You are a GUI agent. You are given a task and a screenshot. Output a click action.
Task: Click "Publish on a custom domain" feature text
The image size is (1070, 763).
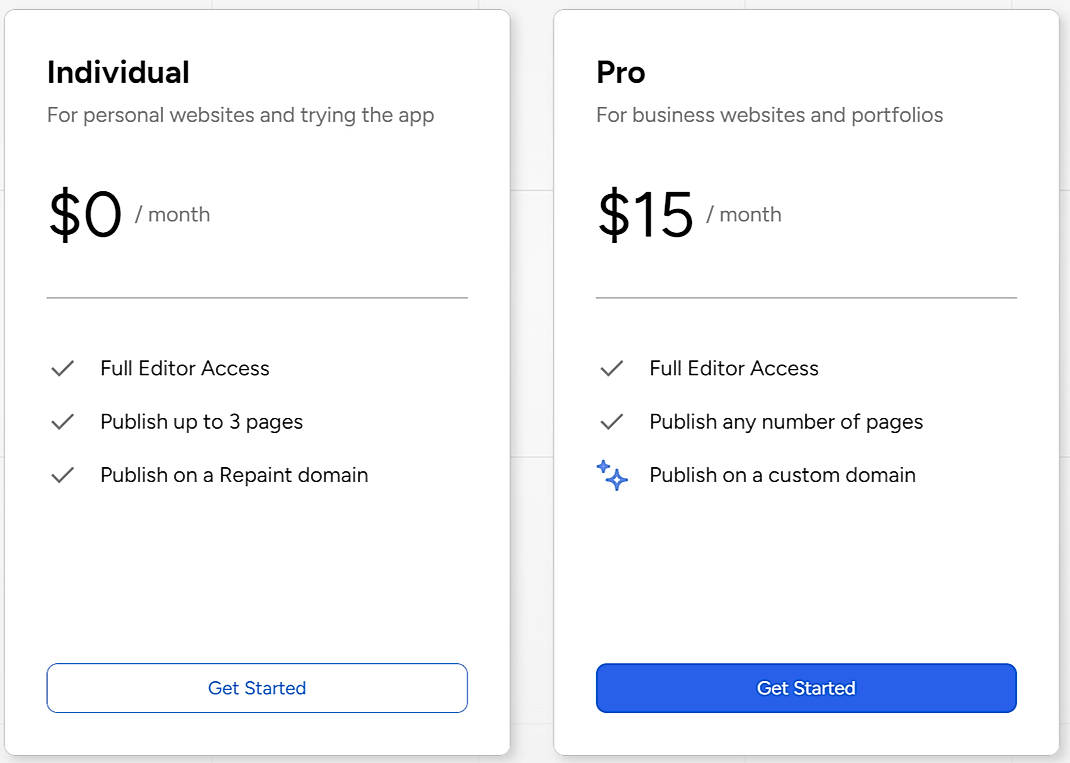[x=782, y=475]
